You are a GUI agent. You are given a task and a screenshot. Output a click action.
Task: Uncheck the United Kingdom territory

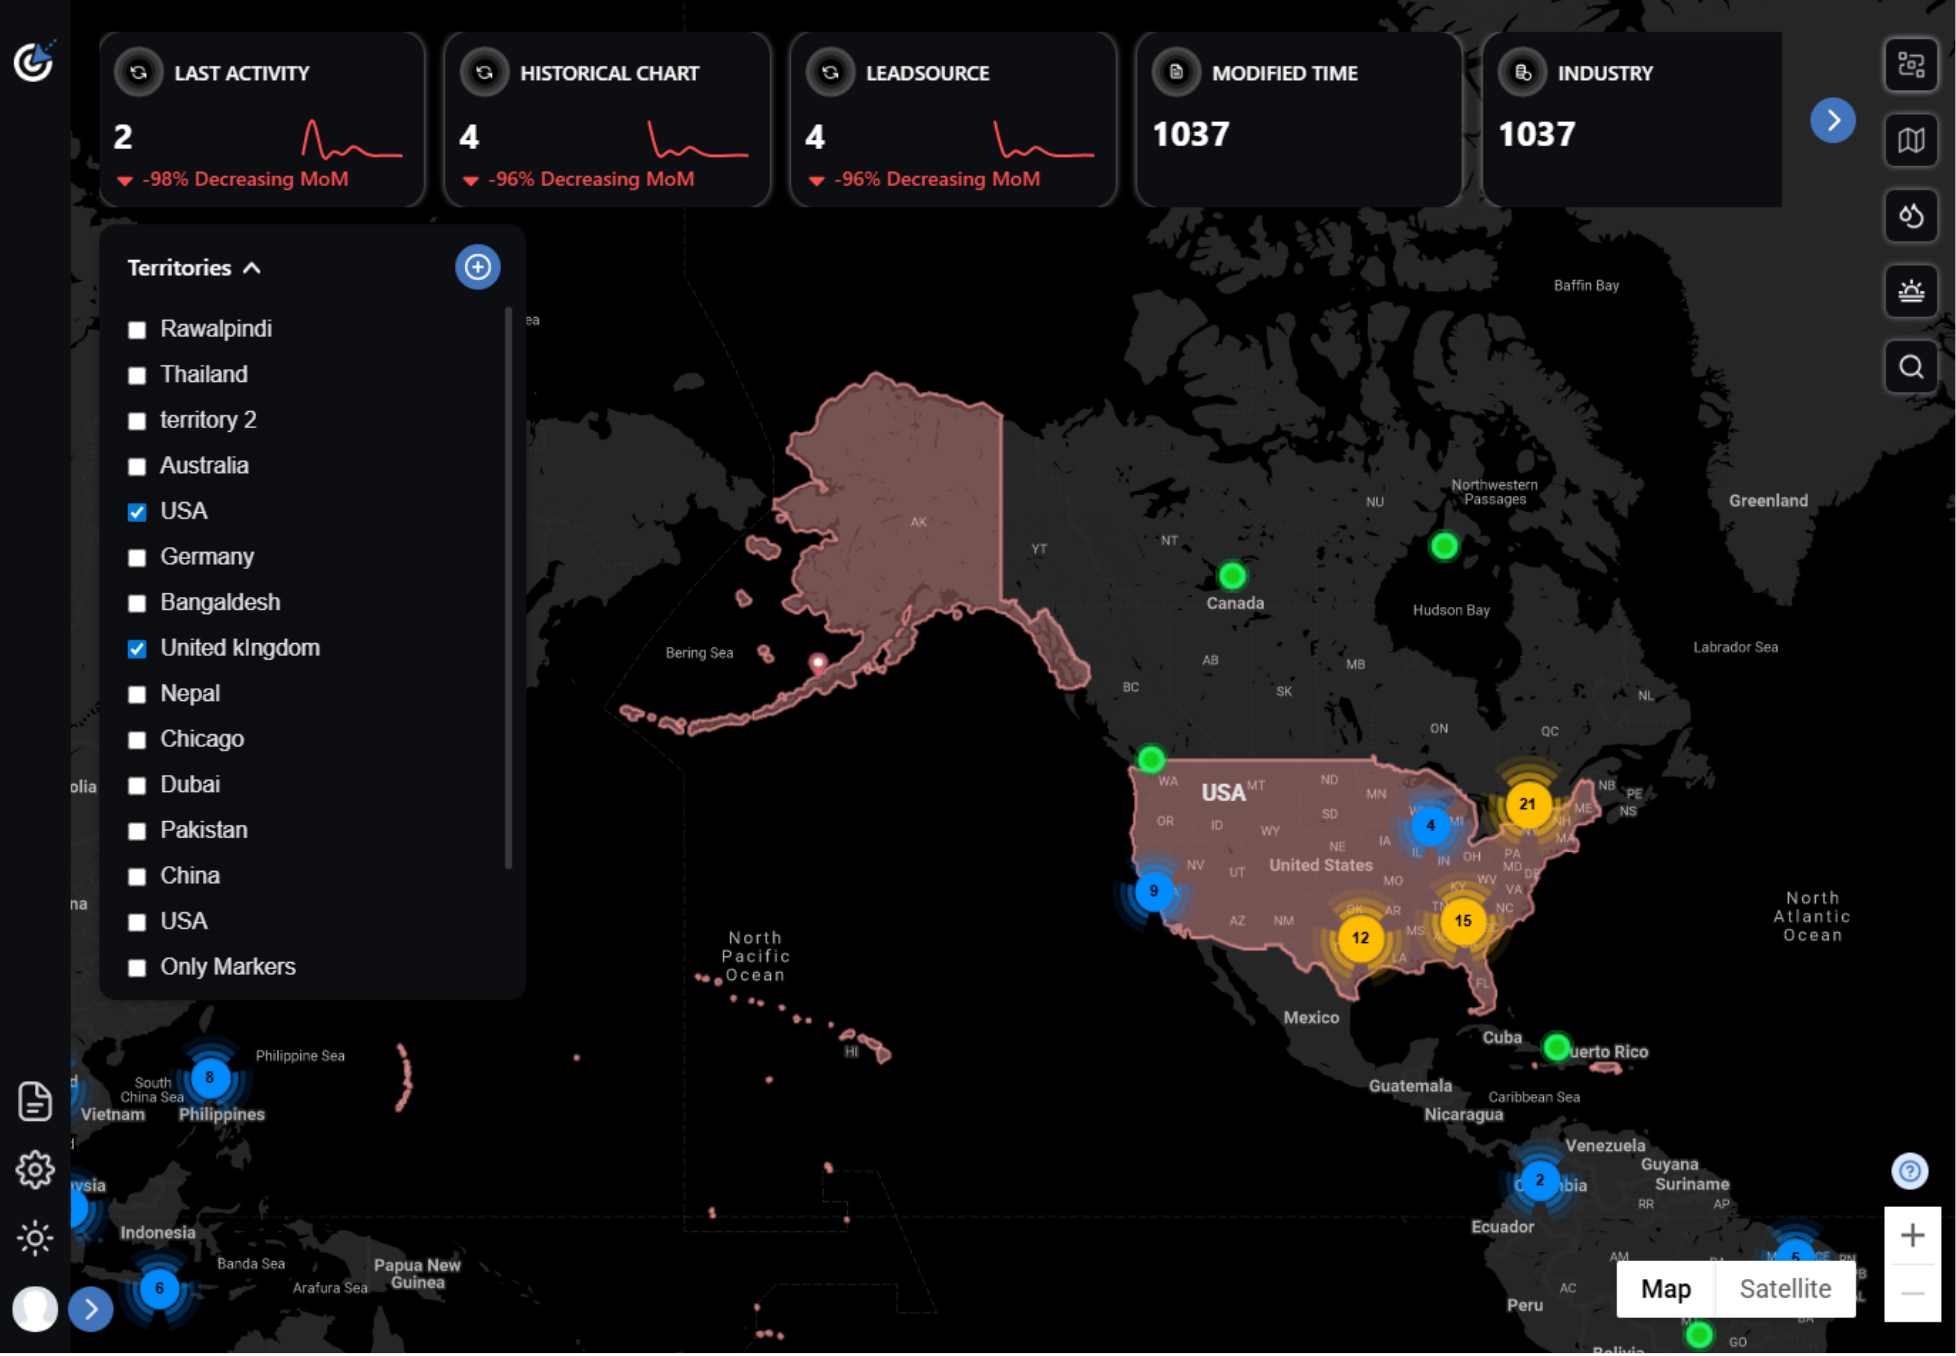tap(137, 649)
